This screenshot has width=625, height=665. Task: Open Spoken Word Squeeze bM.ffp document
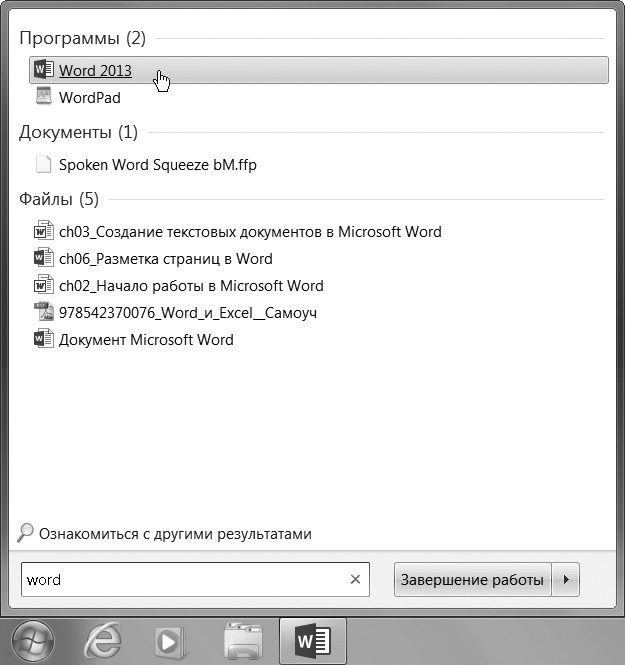[x=157, y=165]
